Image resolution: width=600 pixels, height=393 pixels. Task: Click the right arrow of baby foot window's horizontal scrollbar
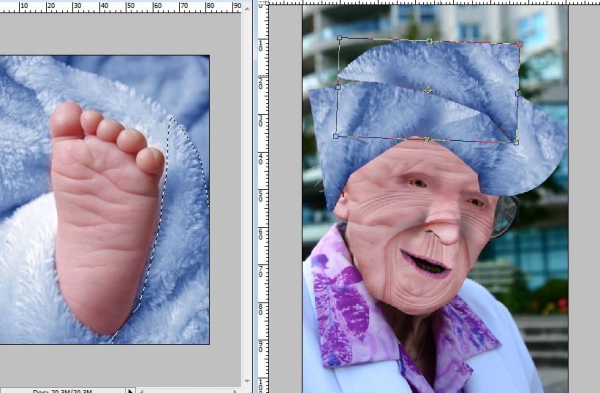pos(235,391)
